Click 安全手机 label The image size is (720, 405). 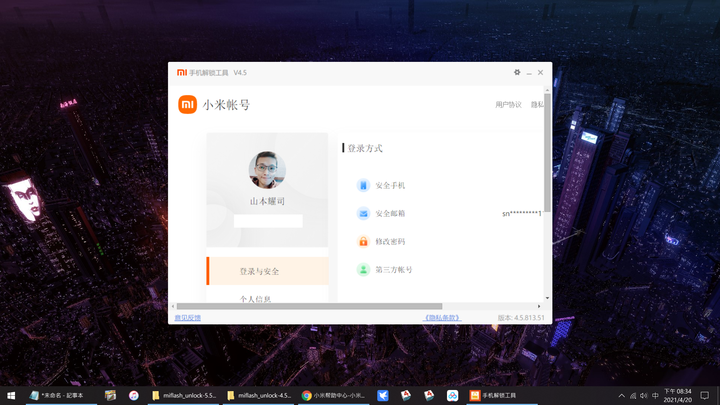point(390,186)
